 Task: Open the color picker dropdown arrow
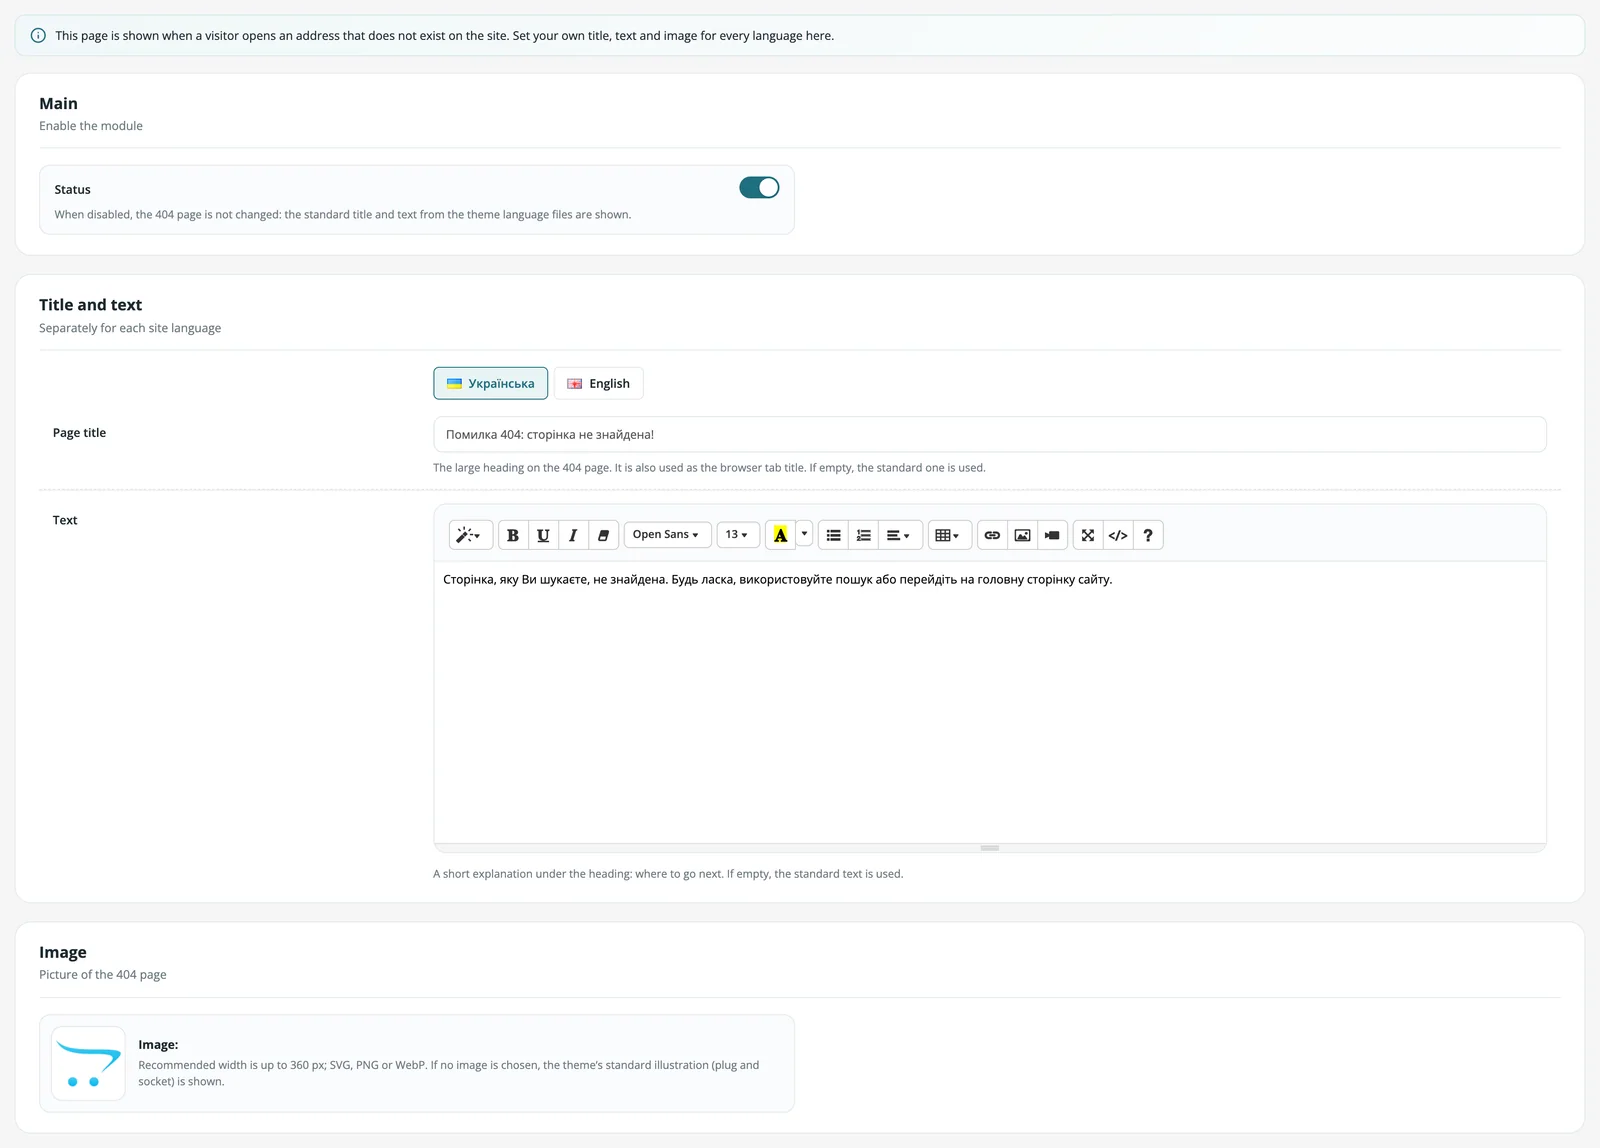pyautogui.click(x=804, y=534)
